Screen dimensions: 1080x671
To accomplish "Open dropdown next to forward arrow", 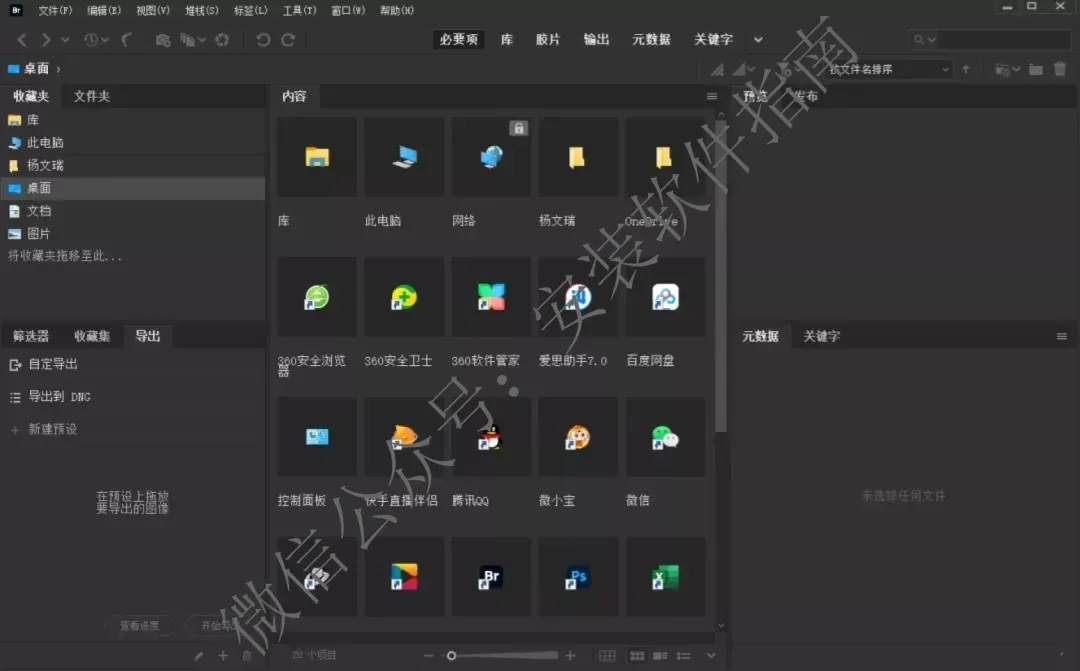I will point(65,40).
